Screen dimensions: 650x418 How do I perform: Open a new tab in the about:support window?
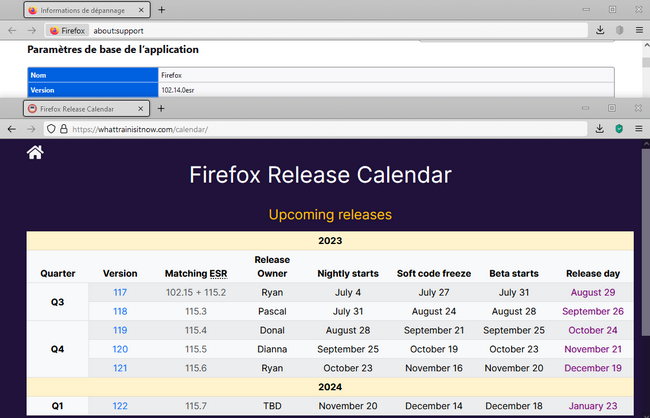[x=162, y=10]
